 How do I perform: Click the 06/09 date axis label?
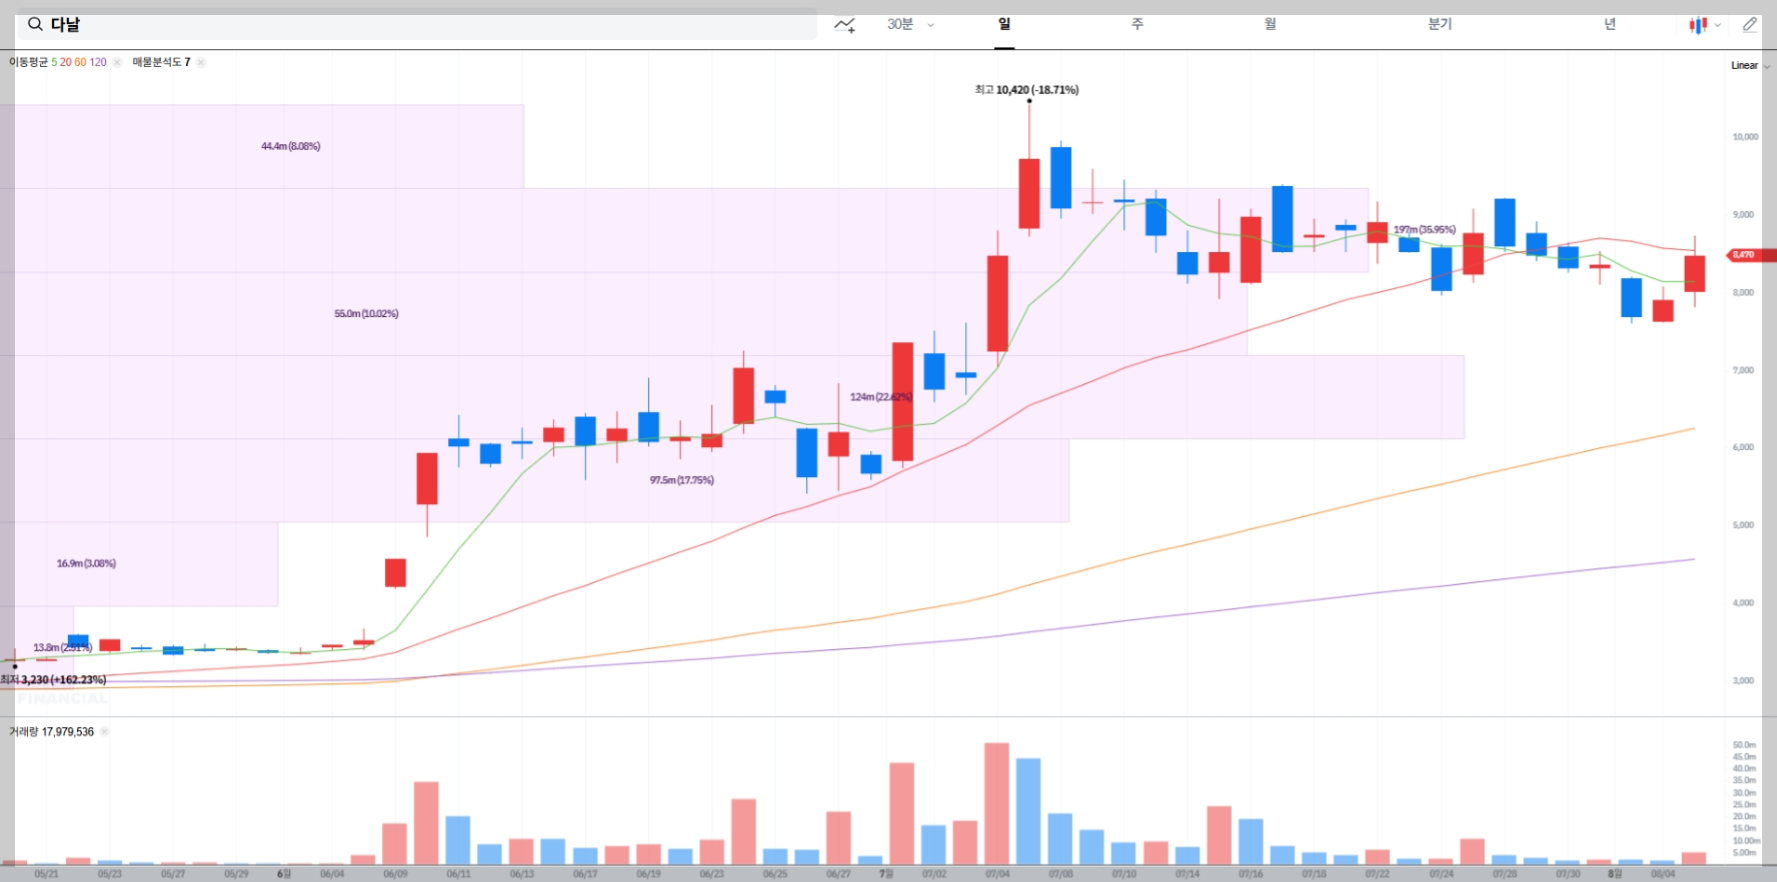[x=395, y=874]
